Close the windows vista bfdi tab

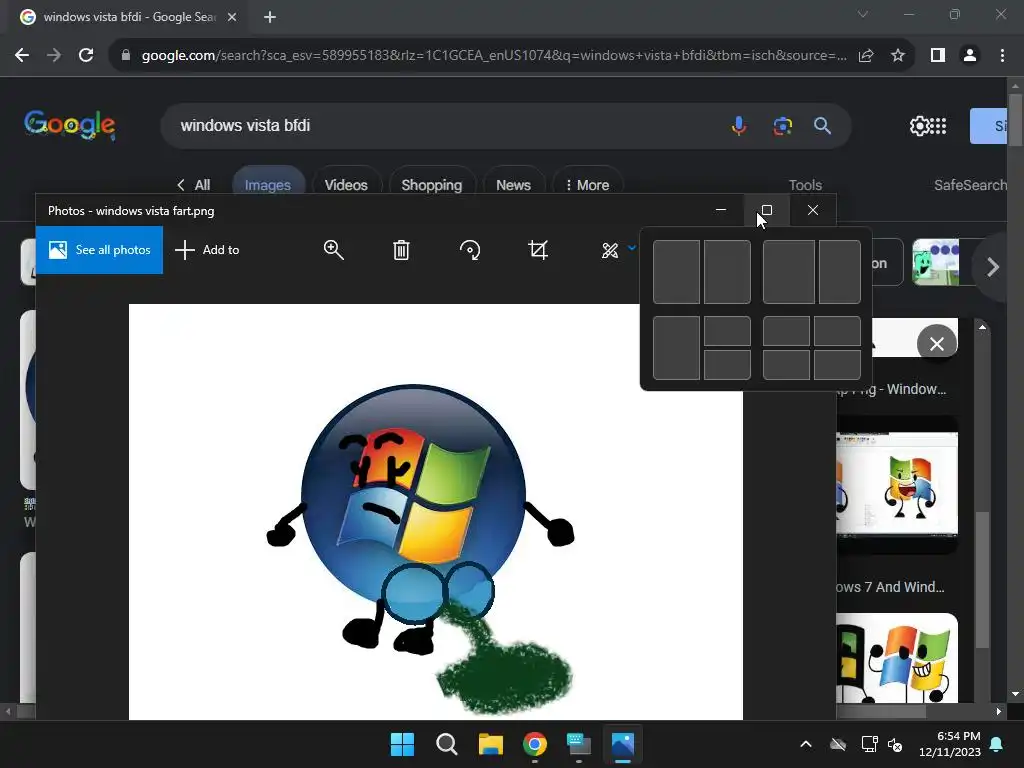[232, 17]
